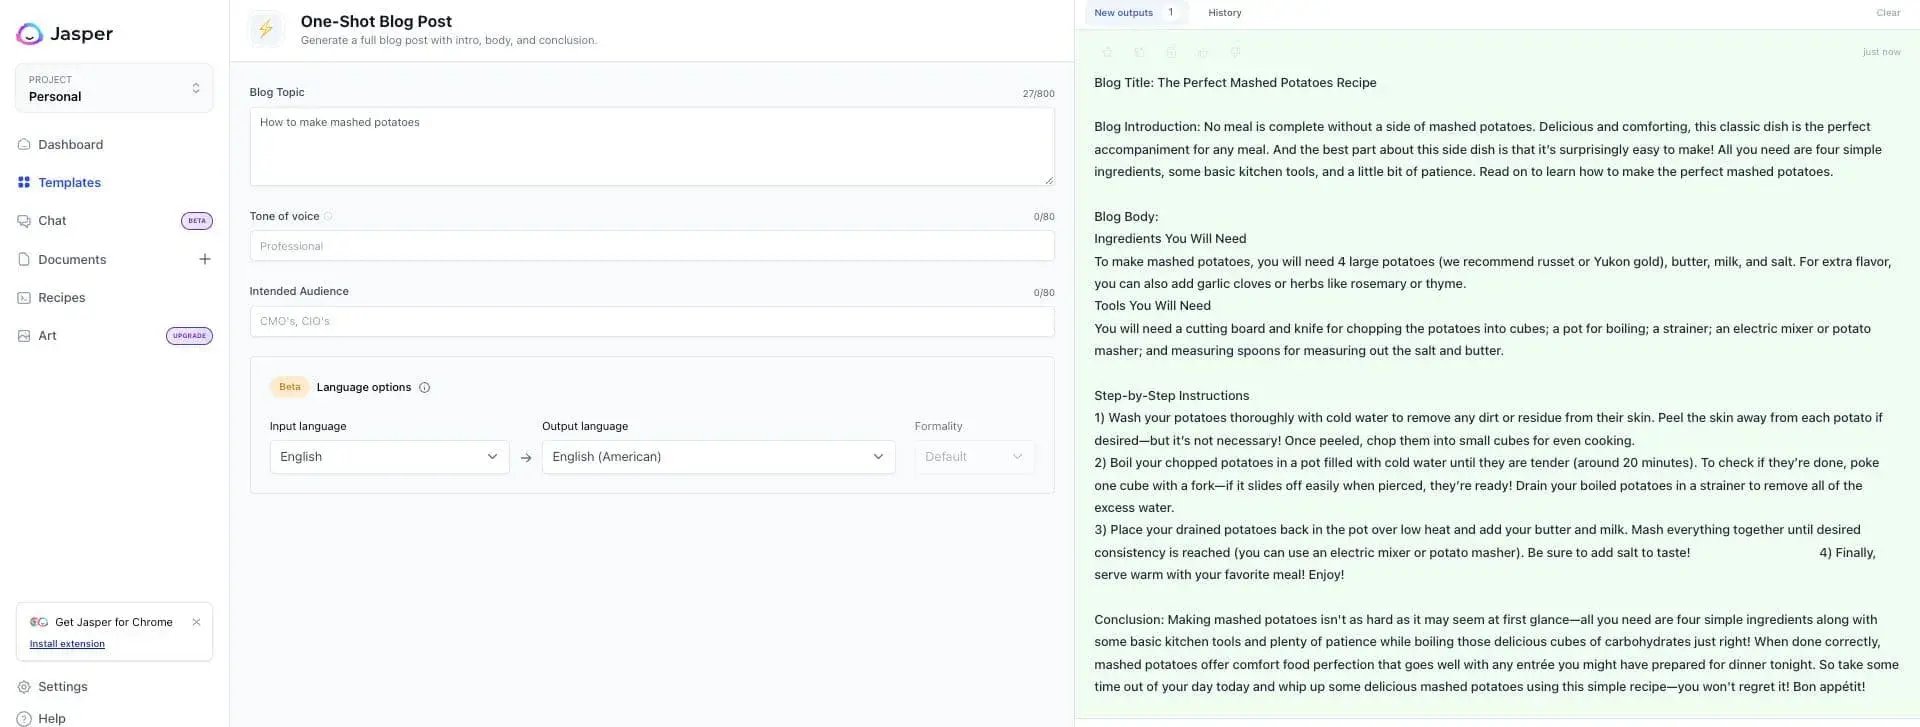The height and width of the screenshot is (727, 1920).
Task: Click the template description subtitle text
Action: [448, 41]
